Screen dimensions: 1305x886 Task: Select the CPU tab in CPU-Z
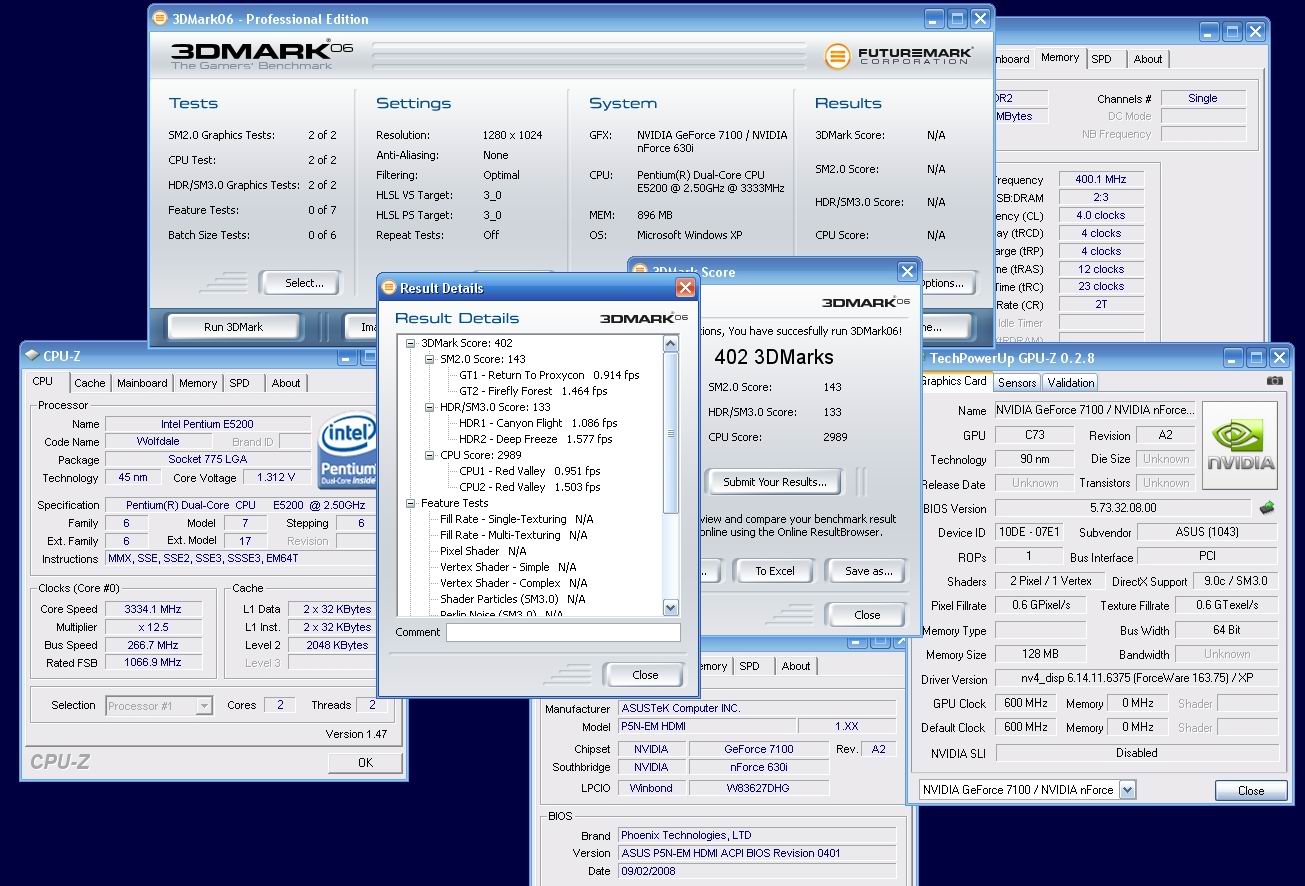43,381
